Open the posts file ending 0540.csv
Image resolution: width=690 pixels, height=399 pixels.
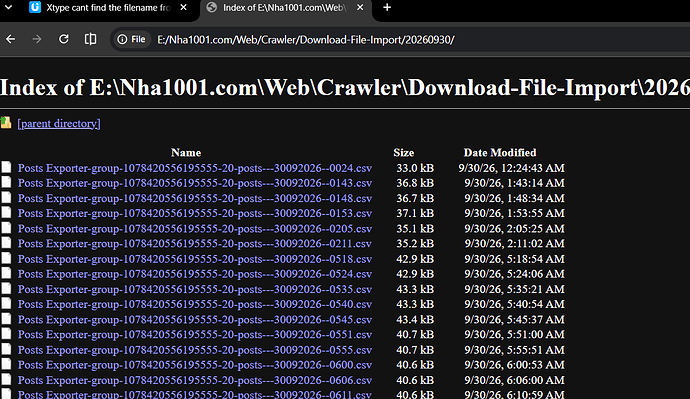click(x=195, y=304)
